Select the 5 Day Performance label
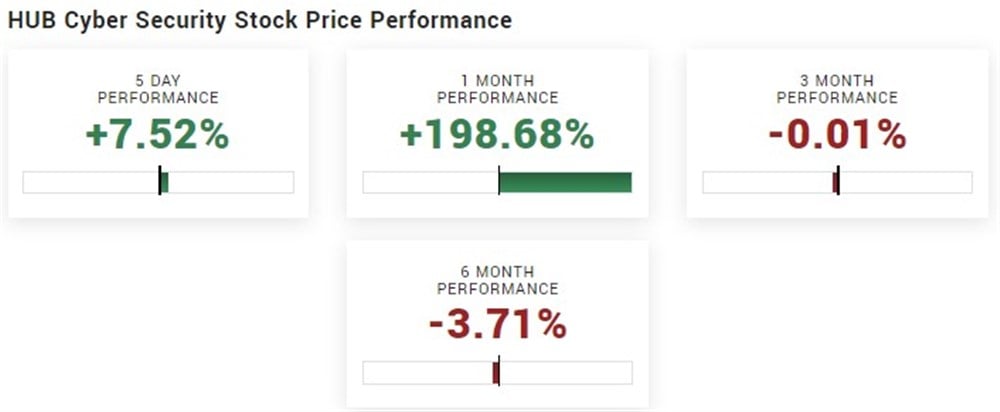1000x412 pixels. click(x=158, y=89)
